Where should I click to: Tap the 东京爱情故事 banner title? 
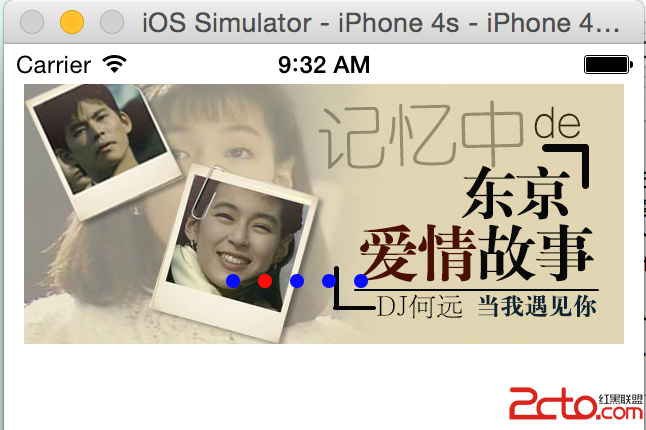tap(477, 228)
